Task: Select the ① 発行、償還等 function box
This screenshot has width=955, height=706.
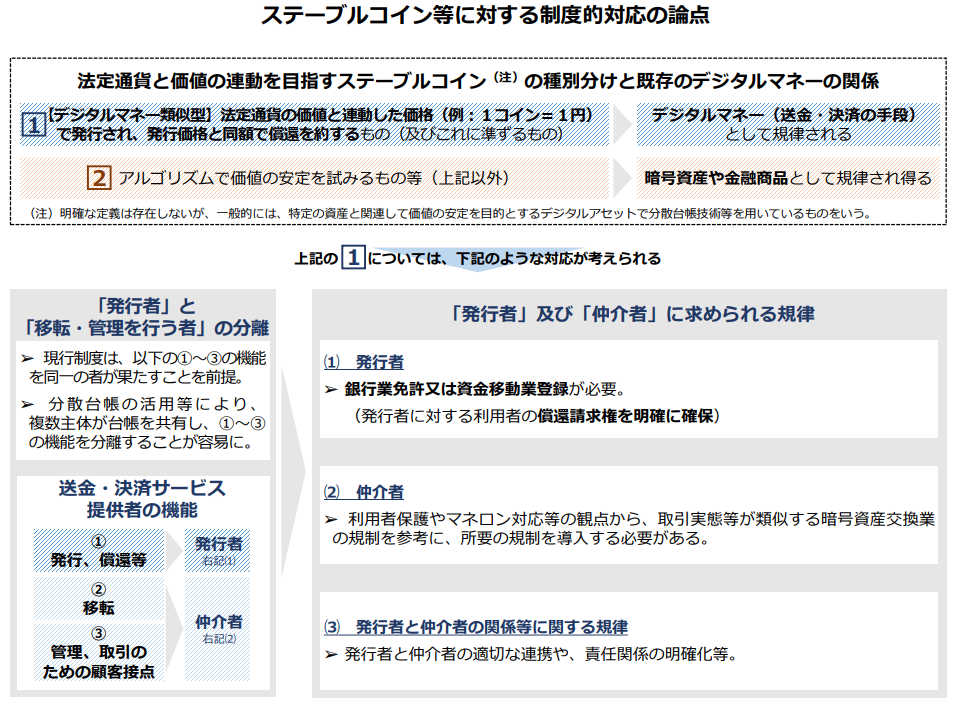Action: pyautogui.click(x=98, y=550)
